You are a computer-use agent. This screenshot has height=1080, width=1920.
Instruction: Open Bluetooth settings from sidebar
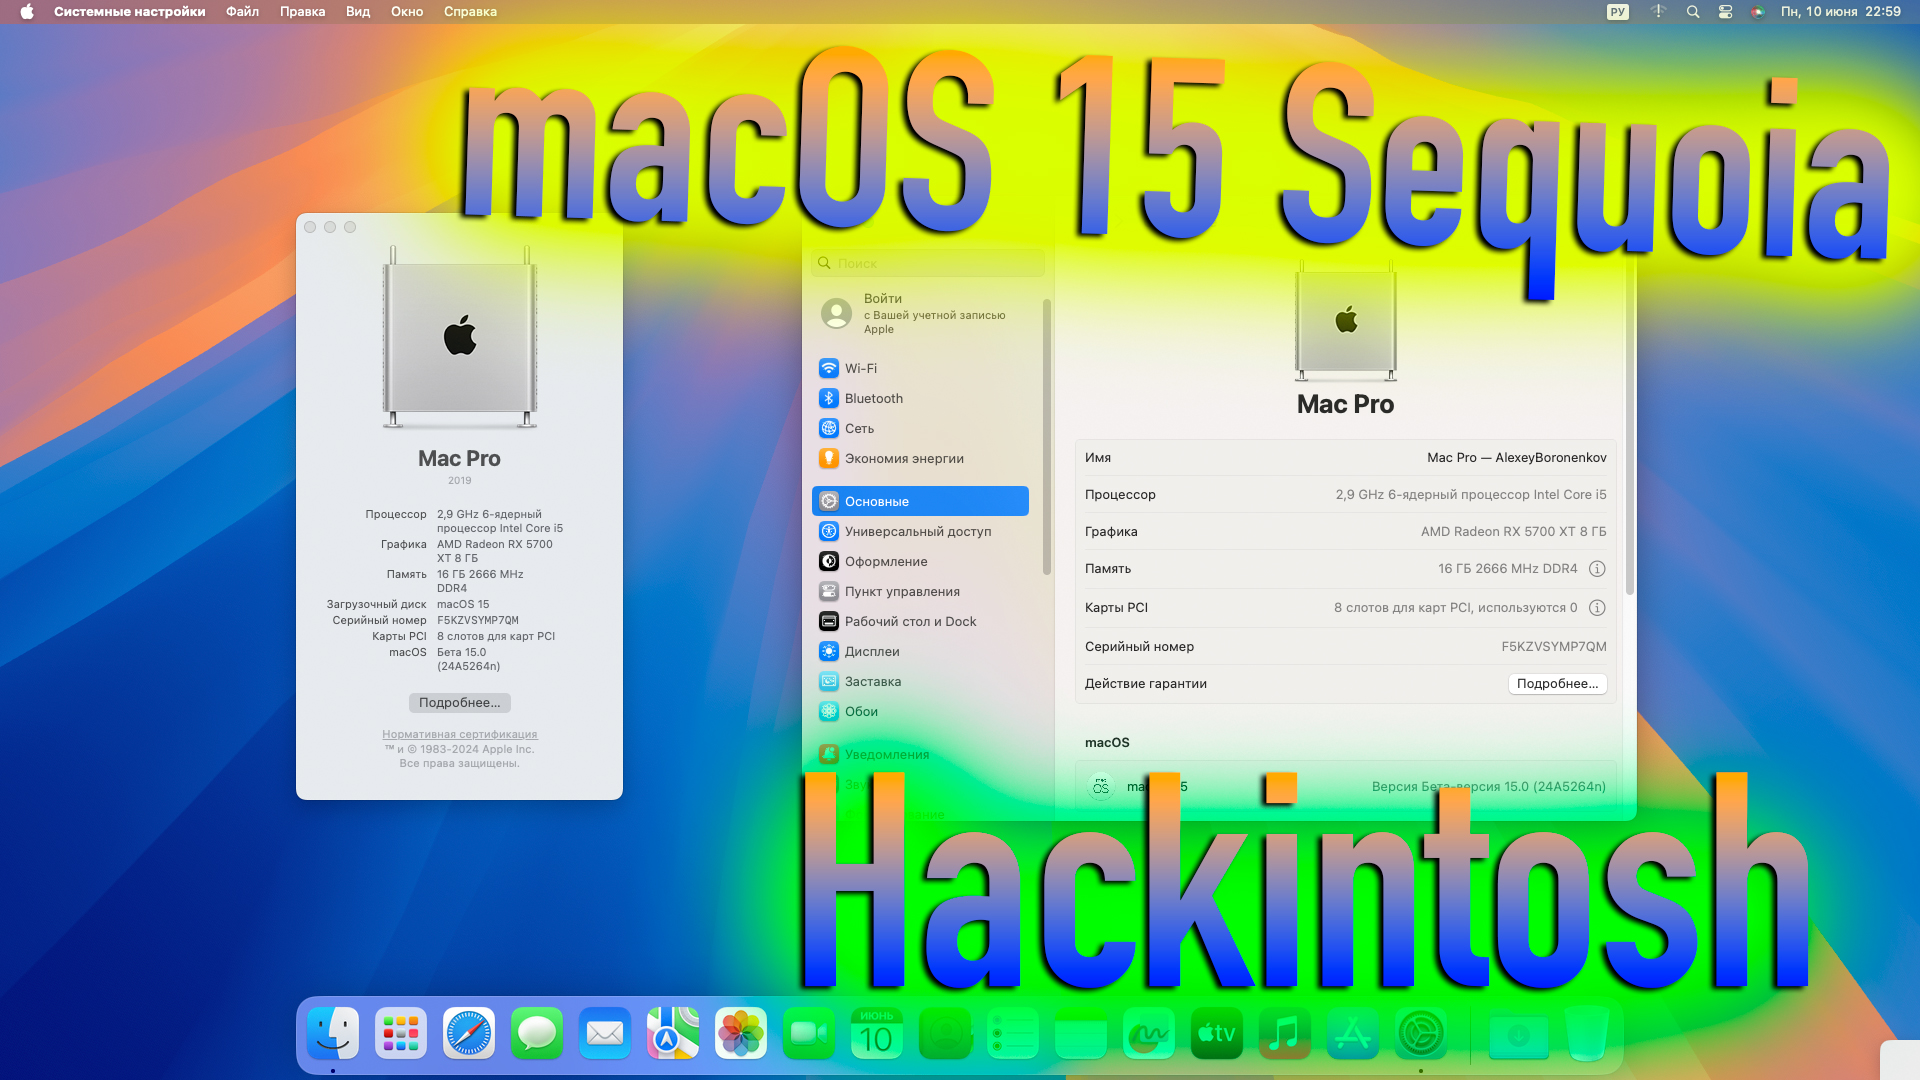[872, 398]
